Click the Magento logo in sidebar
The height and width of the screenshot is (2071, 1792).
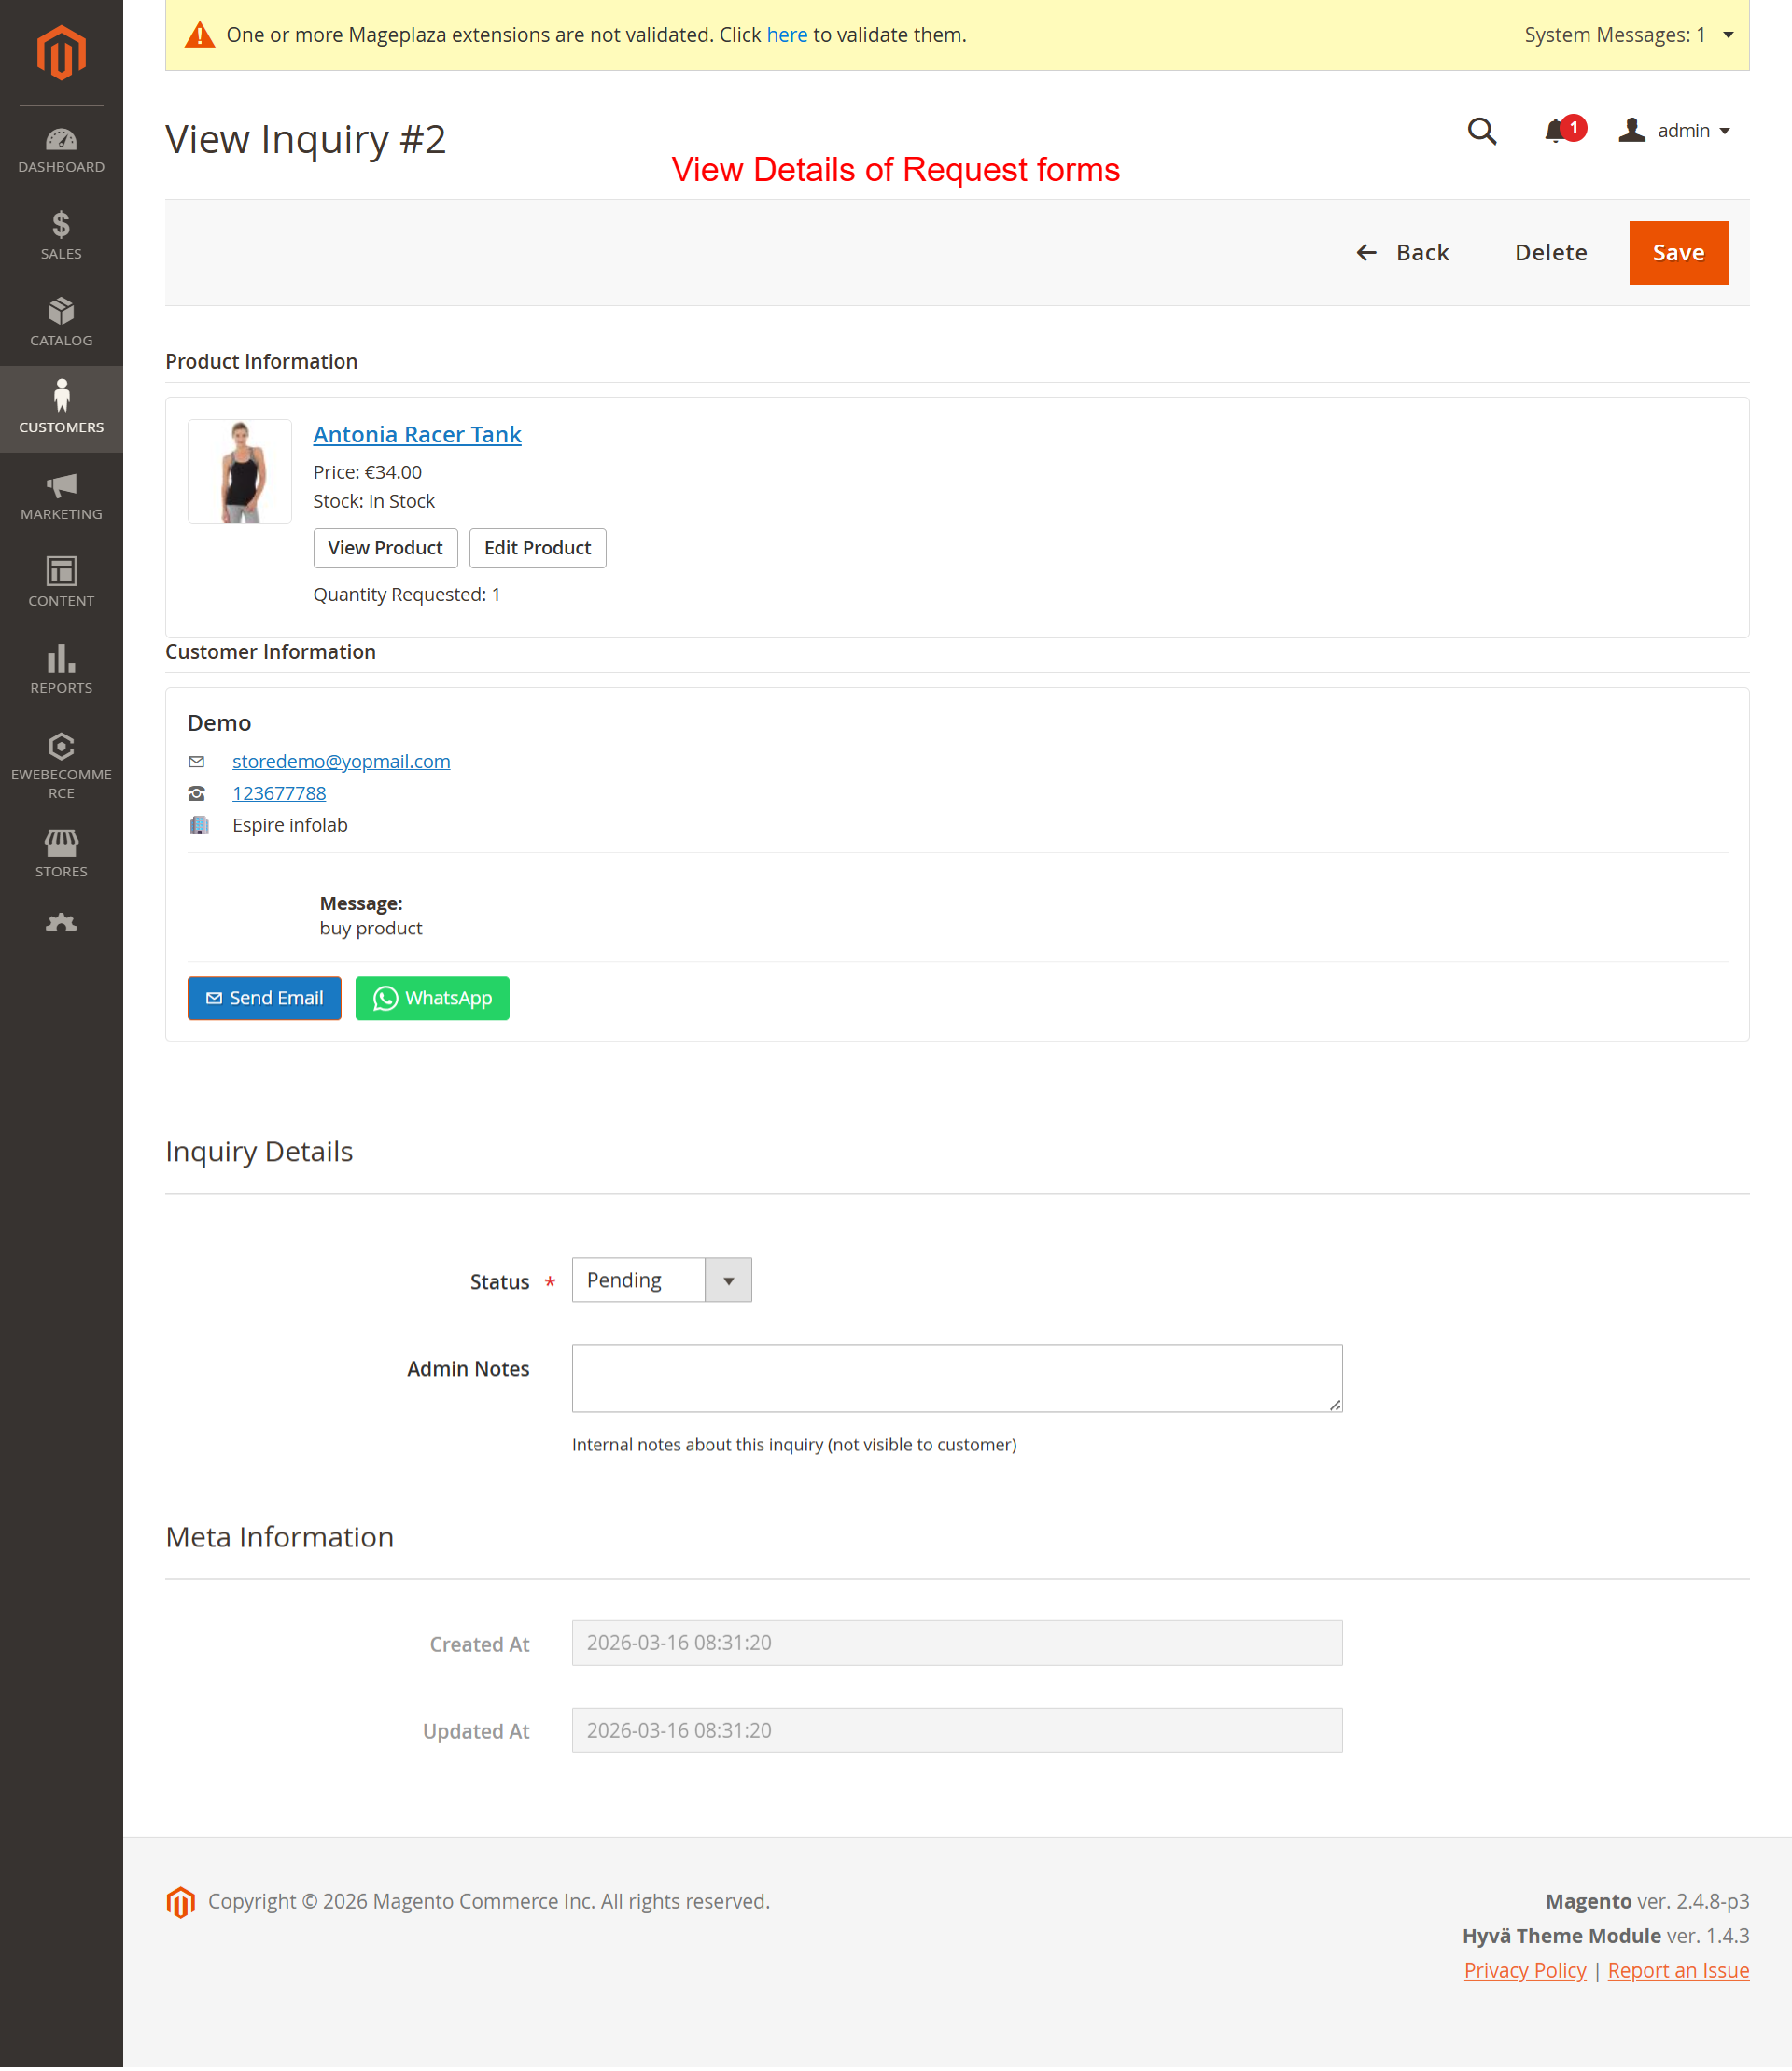pos(61,53)
